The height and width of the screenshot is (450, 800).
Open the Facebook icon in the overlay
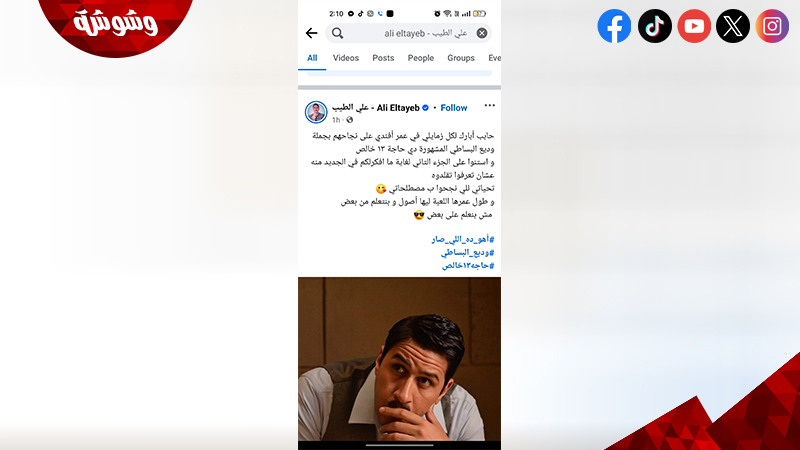(x=614, y=26)
